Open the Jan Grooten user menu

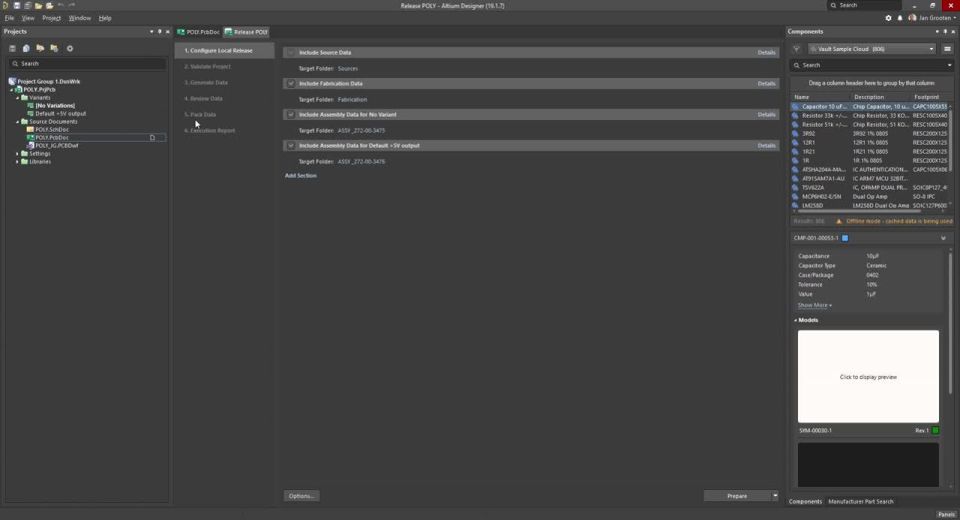coord(931,18)
